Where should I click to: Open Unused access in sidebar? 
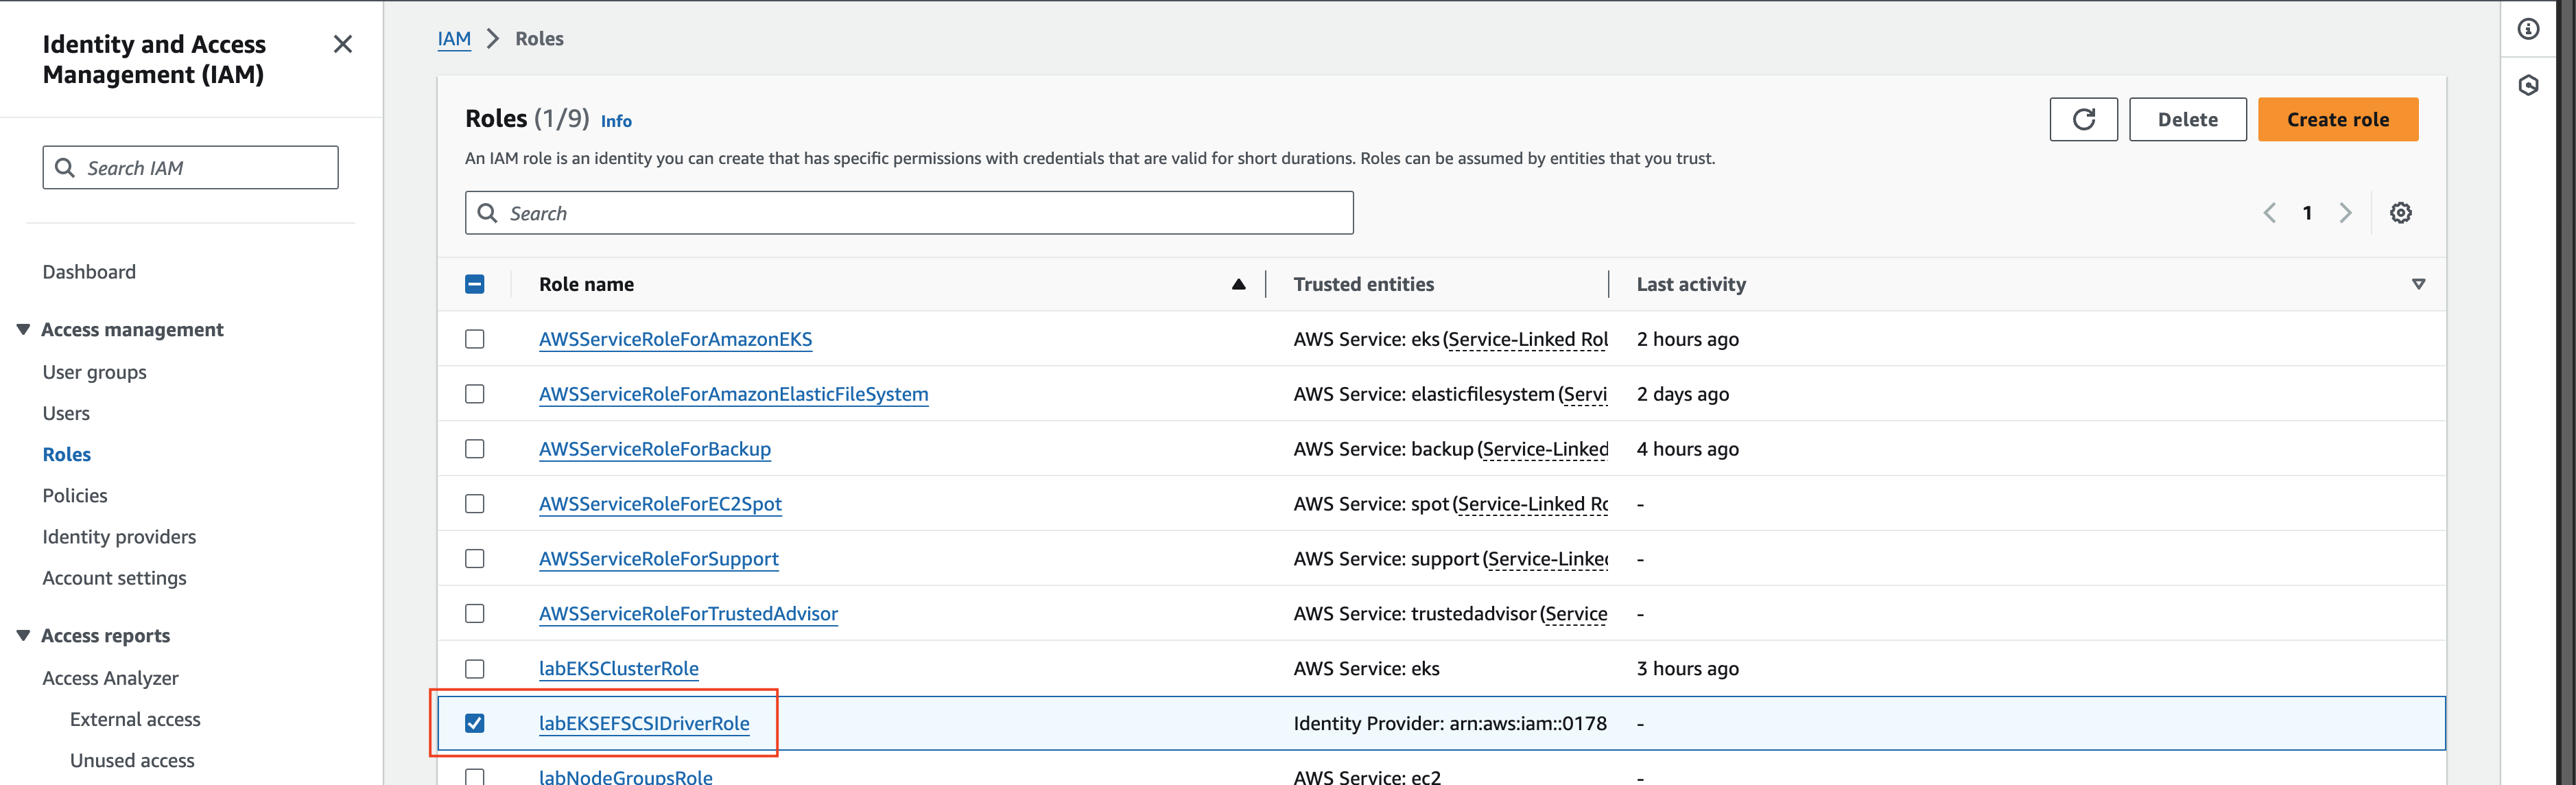click(x=132, y=760)
